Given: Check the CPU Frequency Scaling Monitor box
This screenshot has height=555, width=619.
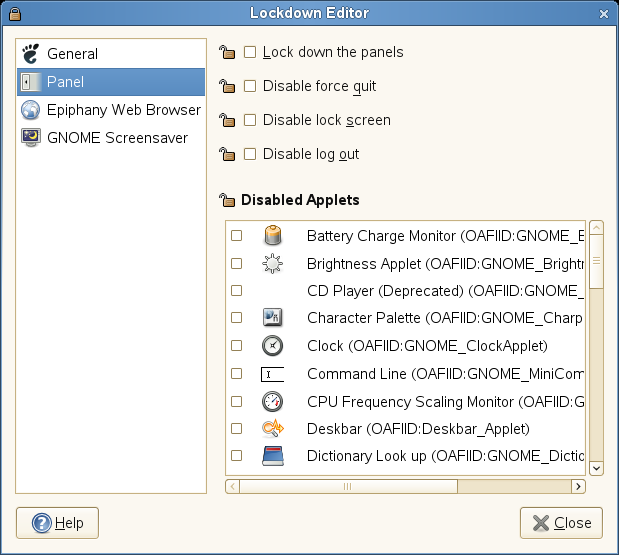Looking at the screenshot, I should 236,401.
